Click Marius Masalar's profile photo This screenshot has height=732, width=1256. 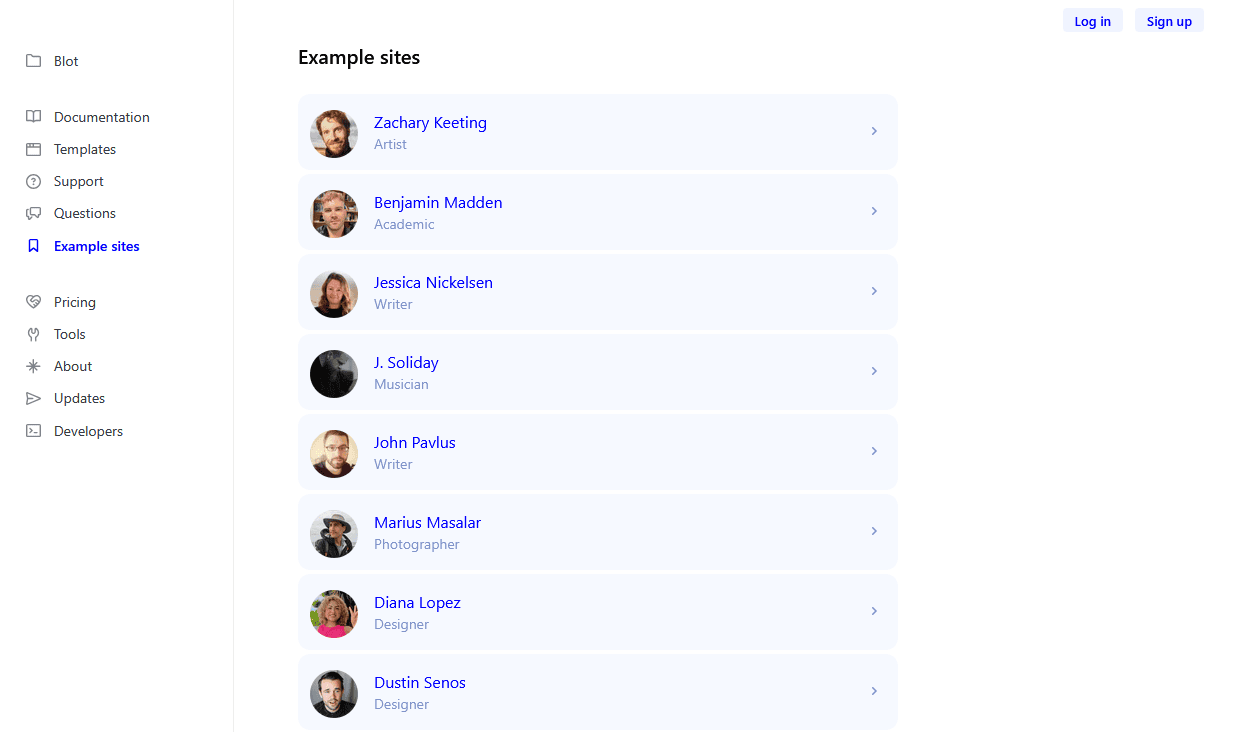click(x=334, y=534)
